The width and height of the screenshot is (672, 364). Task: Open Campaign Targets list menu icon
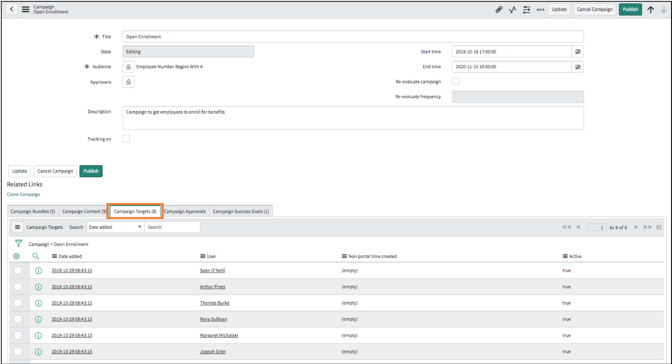tap(18, 227)
